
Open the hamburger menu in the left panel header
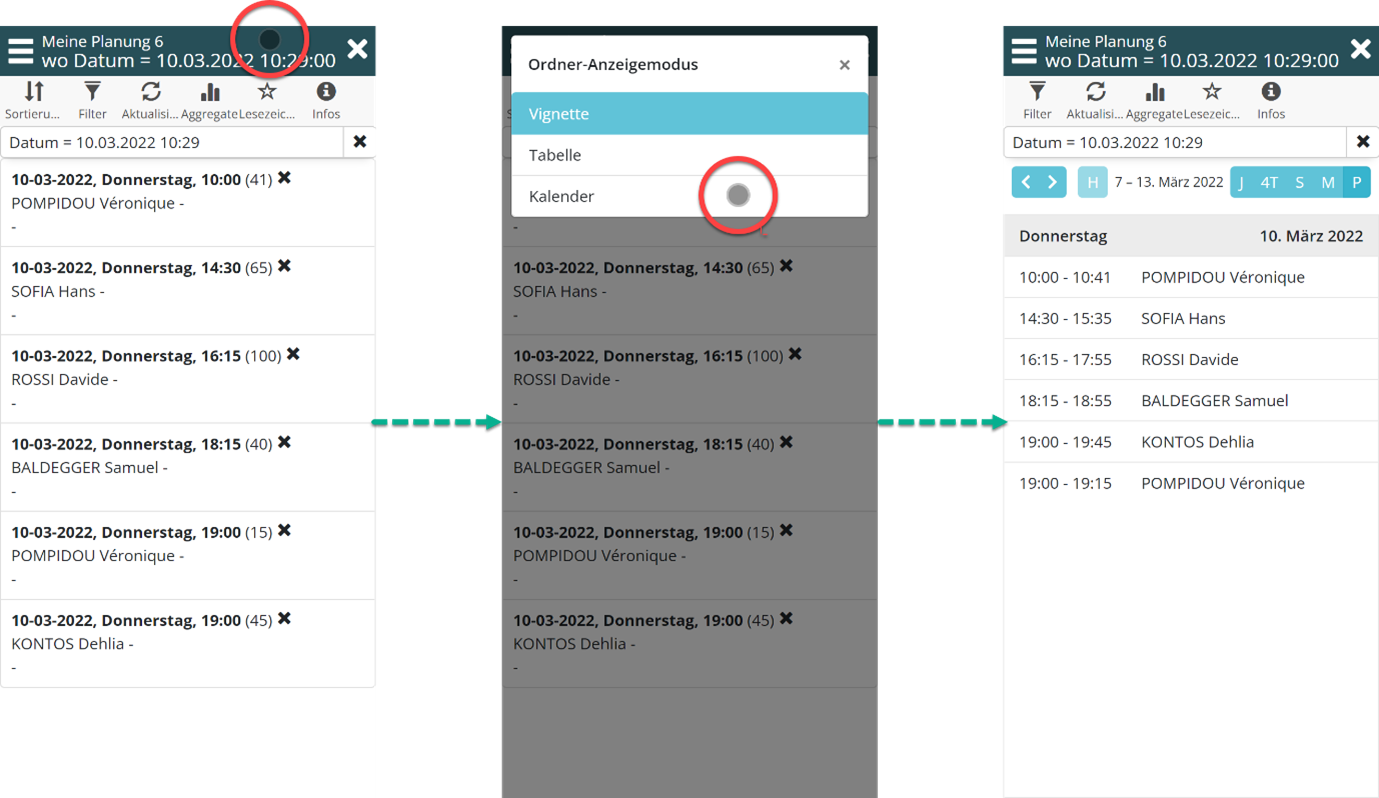[x=21, y=52]
